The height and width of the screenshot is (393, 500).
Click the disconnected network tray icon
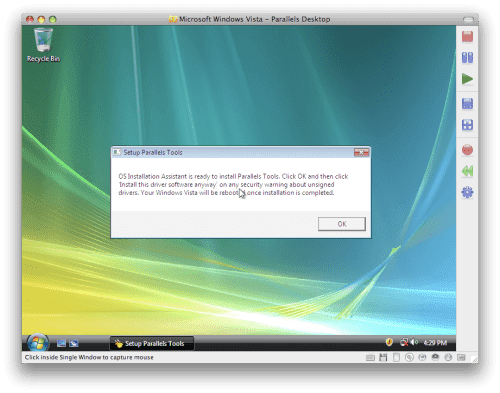[404, 342]
